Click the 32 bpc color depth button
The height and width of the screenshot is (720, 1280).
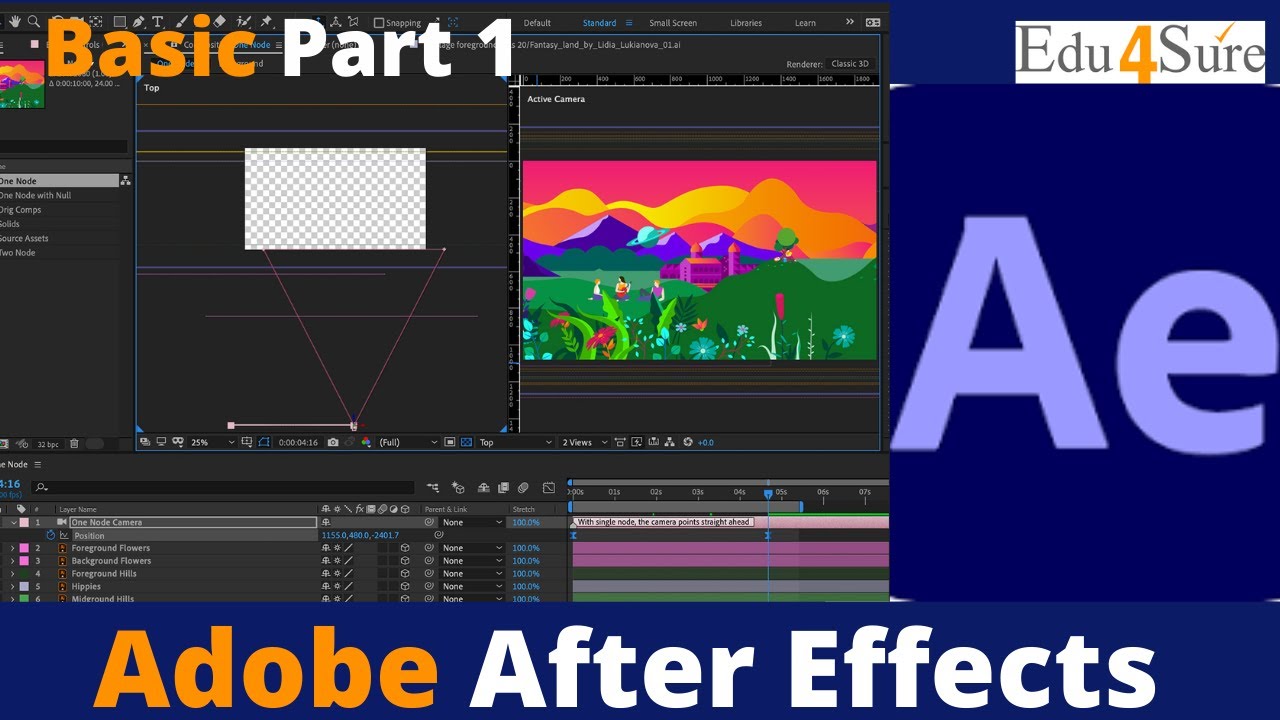tap(47, 444)
